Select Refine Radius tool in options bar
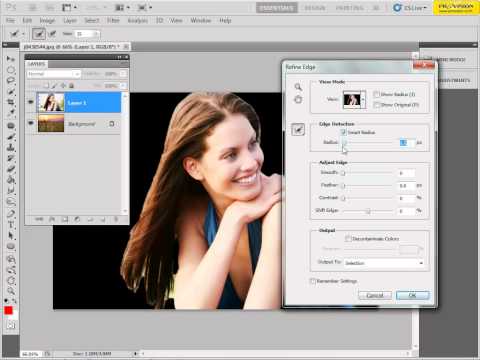The width and height of the screenshot is (480, 360). pyautogui.click(x=39, y=34)
